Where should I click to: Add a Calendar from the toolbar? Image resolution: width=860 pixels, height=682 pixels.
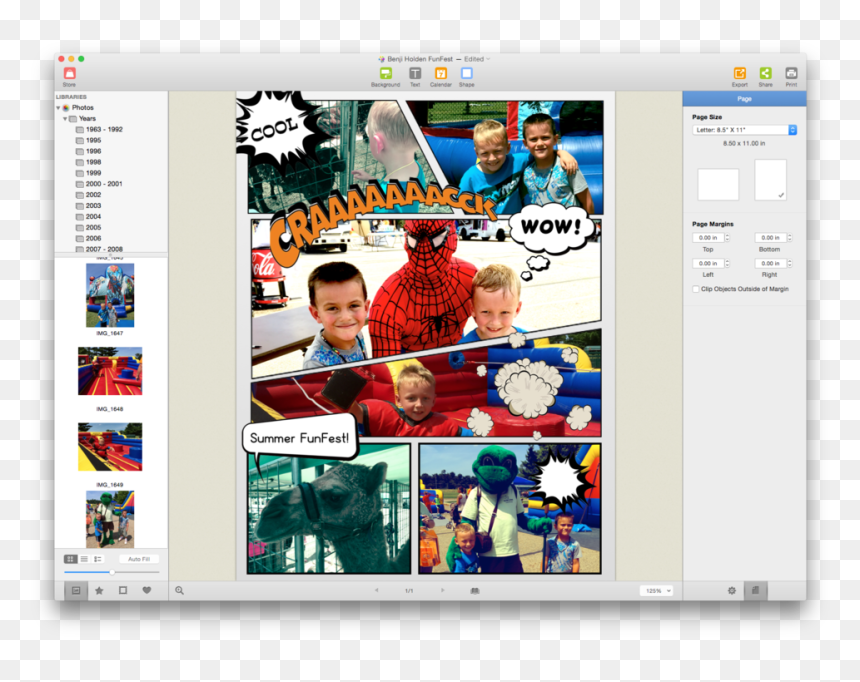[x=440, y=74]
